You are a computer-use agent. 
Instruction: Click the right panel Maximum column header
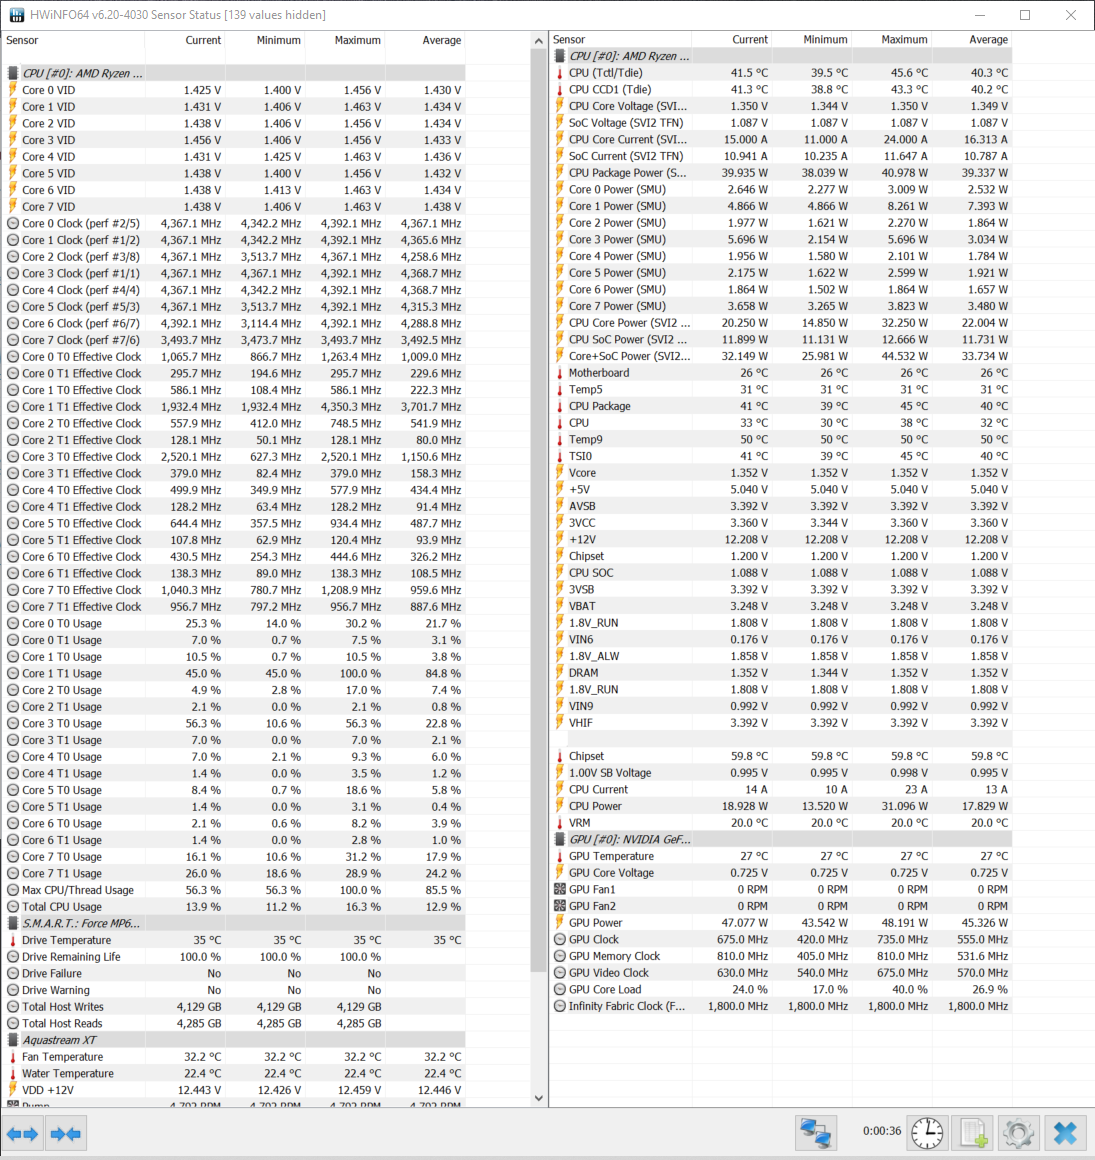click(x=892, y=39)
